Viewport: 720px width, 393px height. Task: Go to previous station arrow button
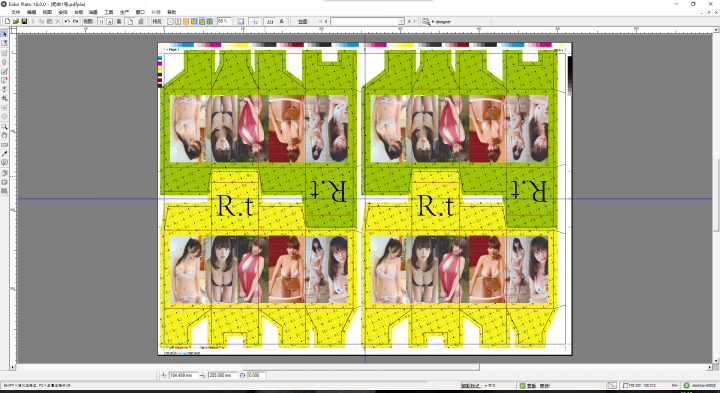point(326,21)
